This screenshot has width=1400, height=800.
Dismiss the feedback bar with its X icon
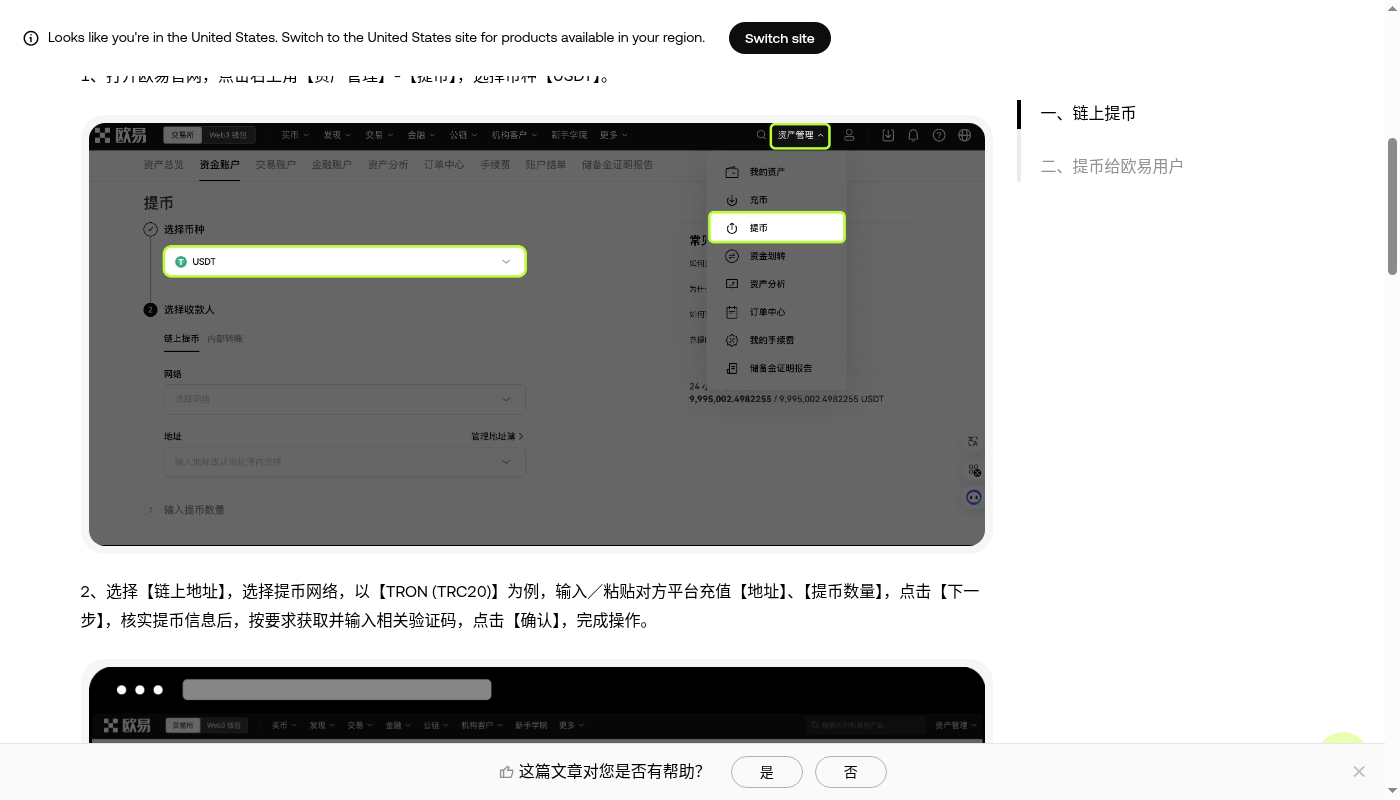click(1359, 771)
